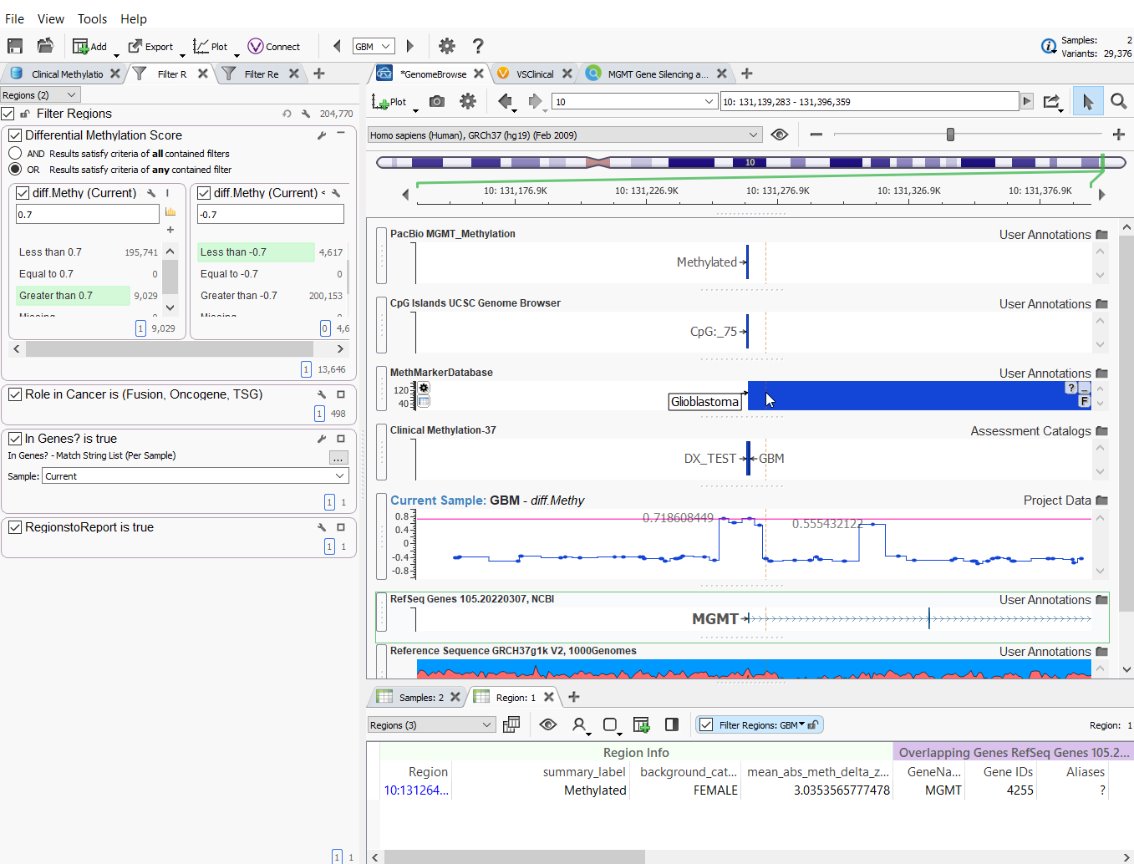Click the share/export view icon
Screen dimensions: 1134x864
click(1052, 102)
